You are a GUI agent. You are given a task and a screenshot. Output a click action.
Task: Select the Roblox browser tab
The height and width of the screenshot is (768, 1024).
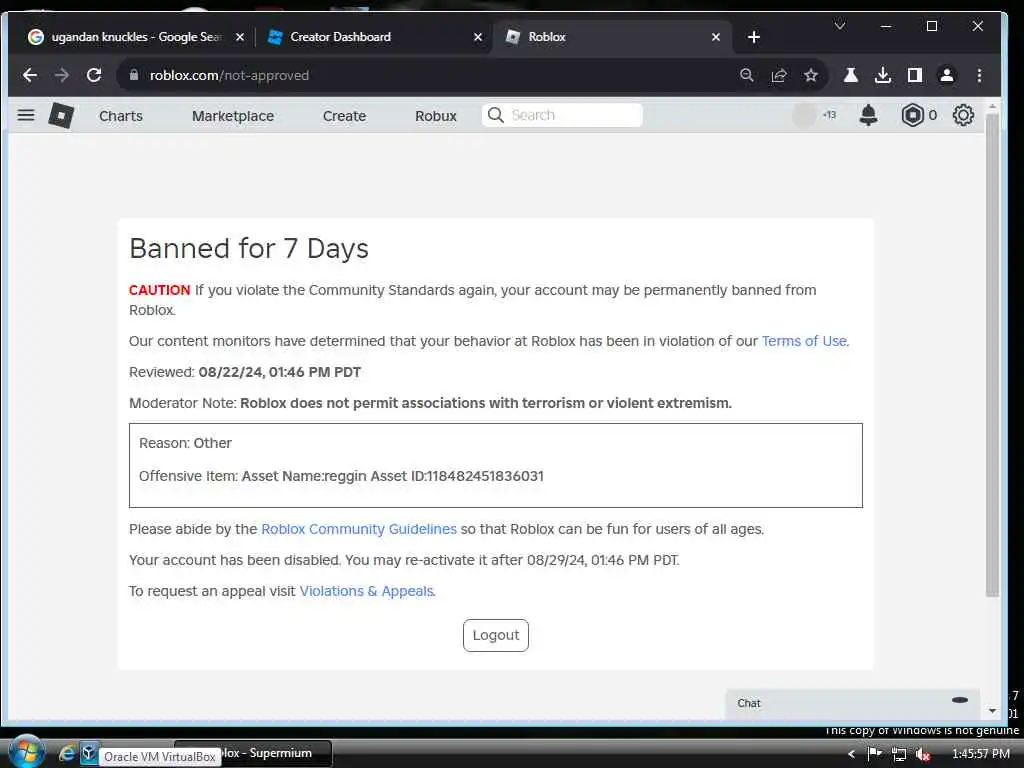(x=611, y=37)
